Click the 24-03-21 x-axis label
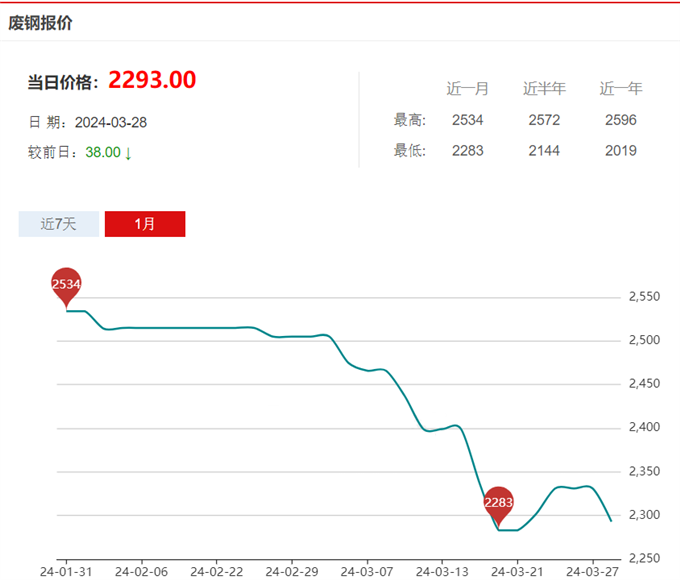The image size is (680, 580). coord(517,572)
